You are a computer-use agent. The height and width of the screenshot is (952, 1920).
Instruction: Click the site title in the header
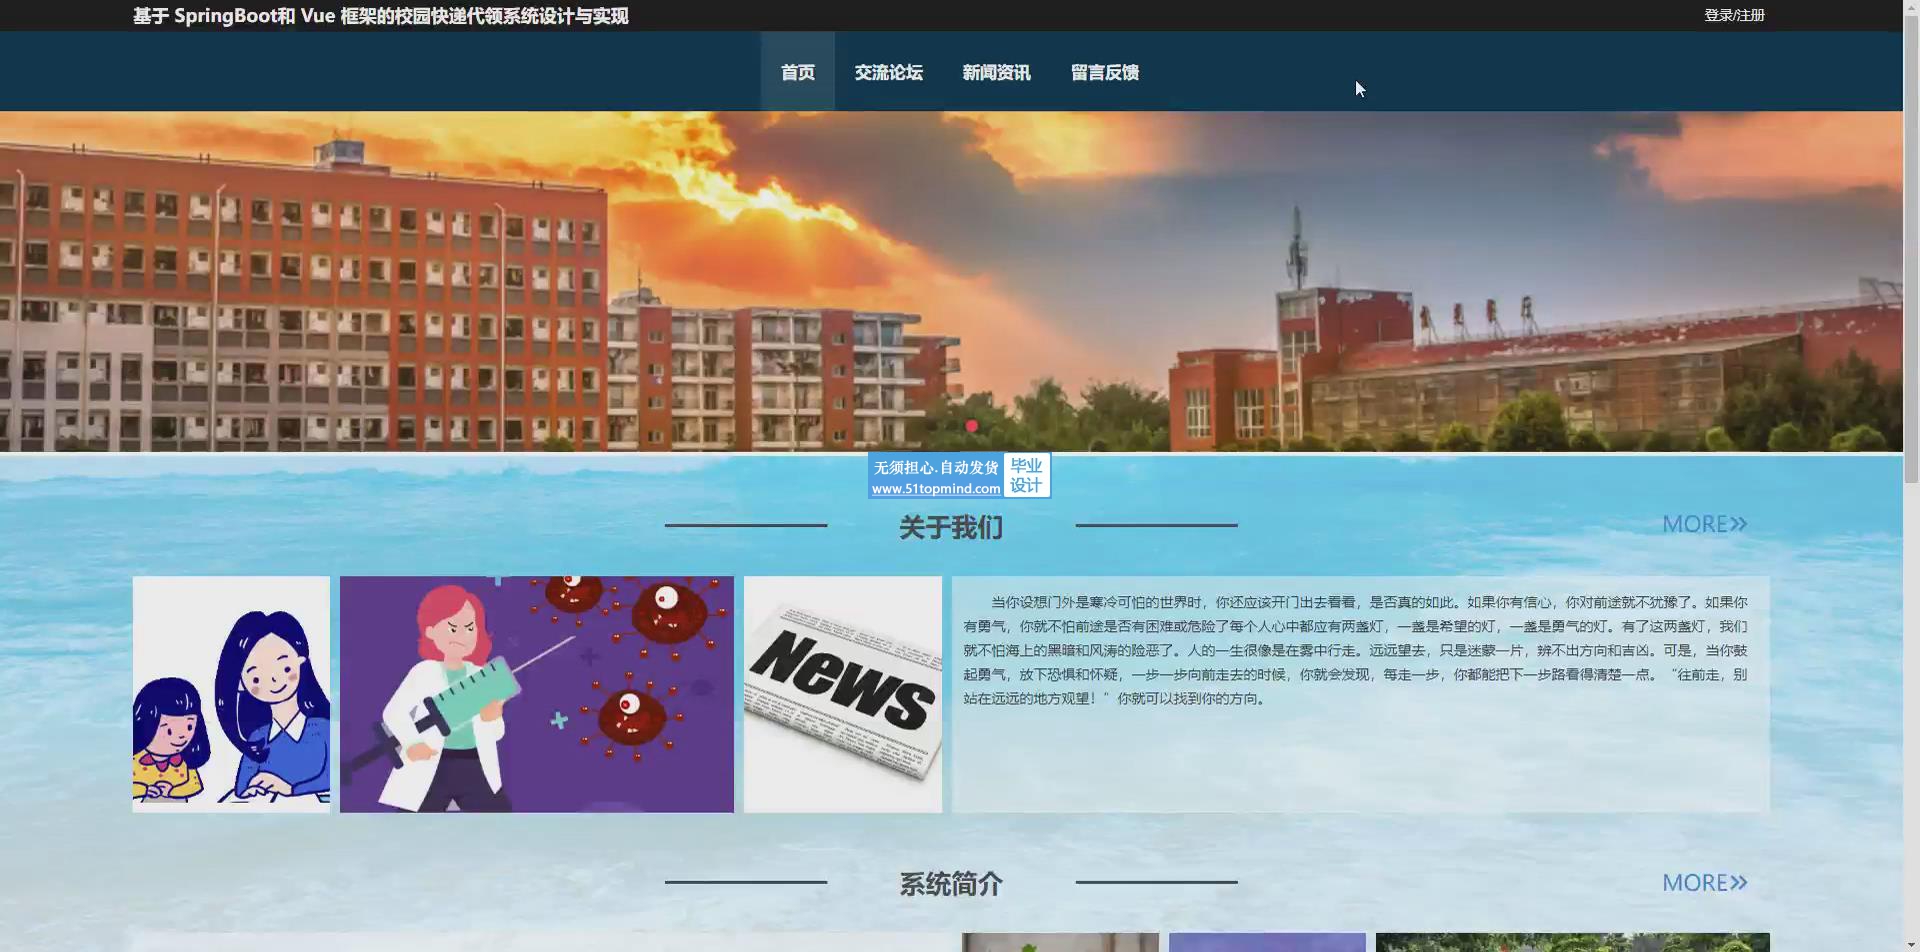tap(380, 16)
